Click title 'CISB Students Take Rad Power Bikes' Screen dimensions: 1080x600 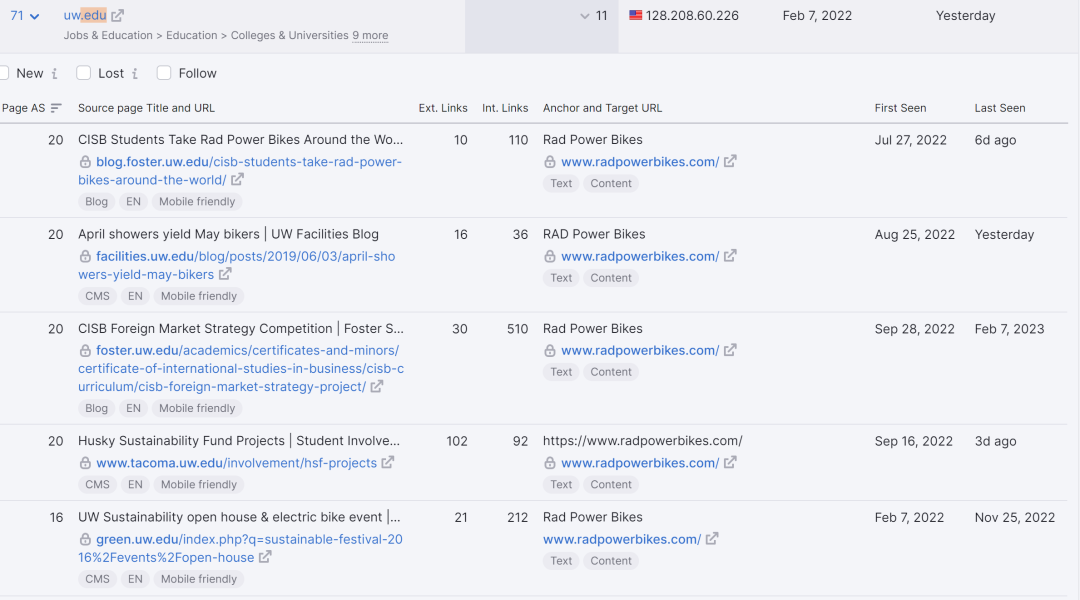[240, 140]
